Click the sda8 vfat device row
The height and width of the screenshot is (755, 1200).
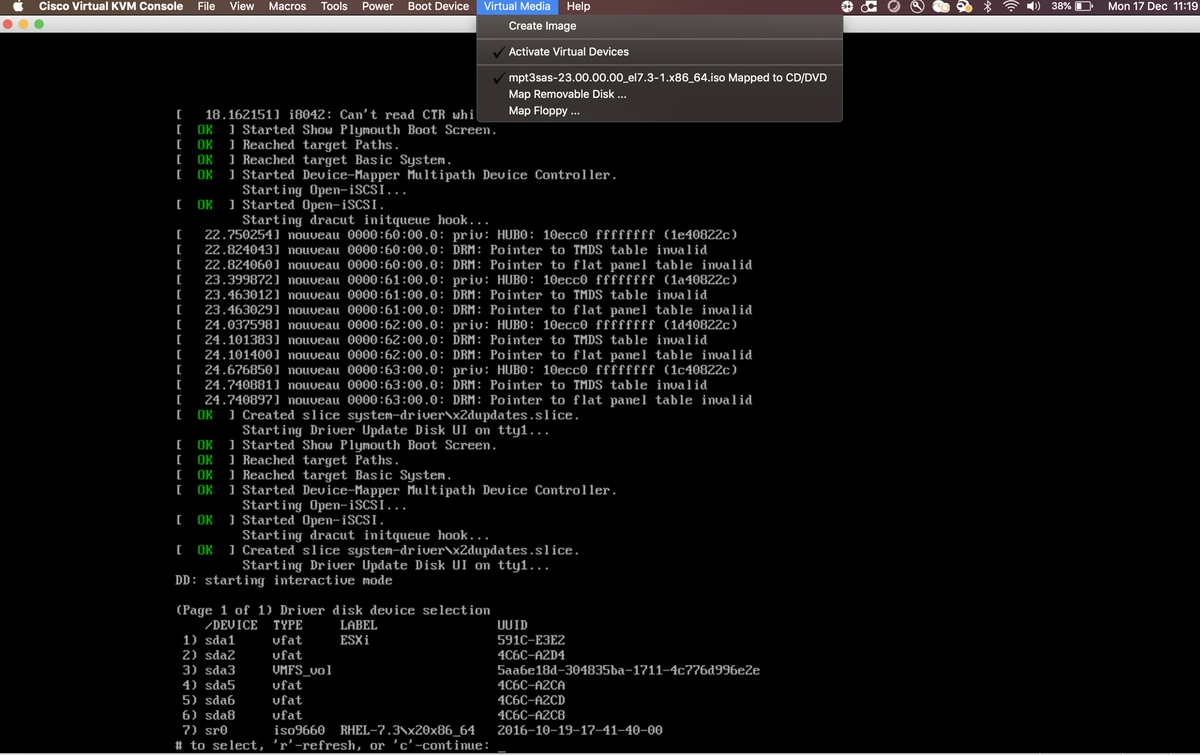click(x=374, y=715)
